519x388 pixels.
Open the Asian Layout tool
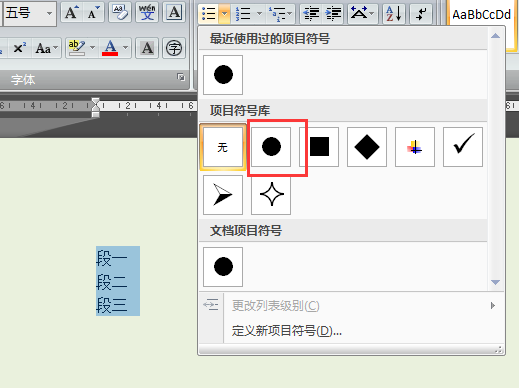(358, 14)
